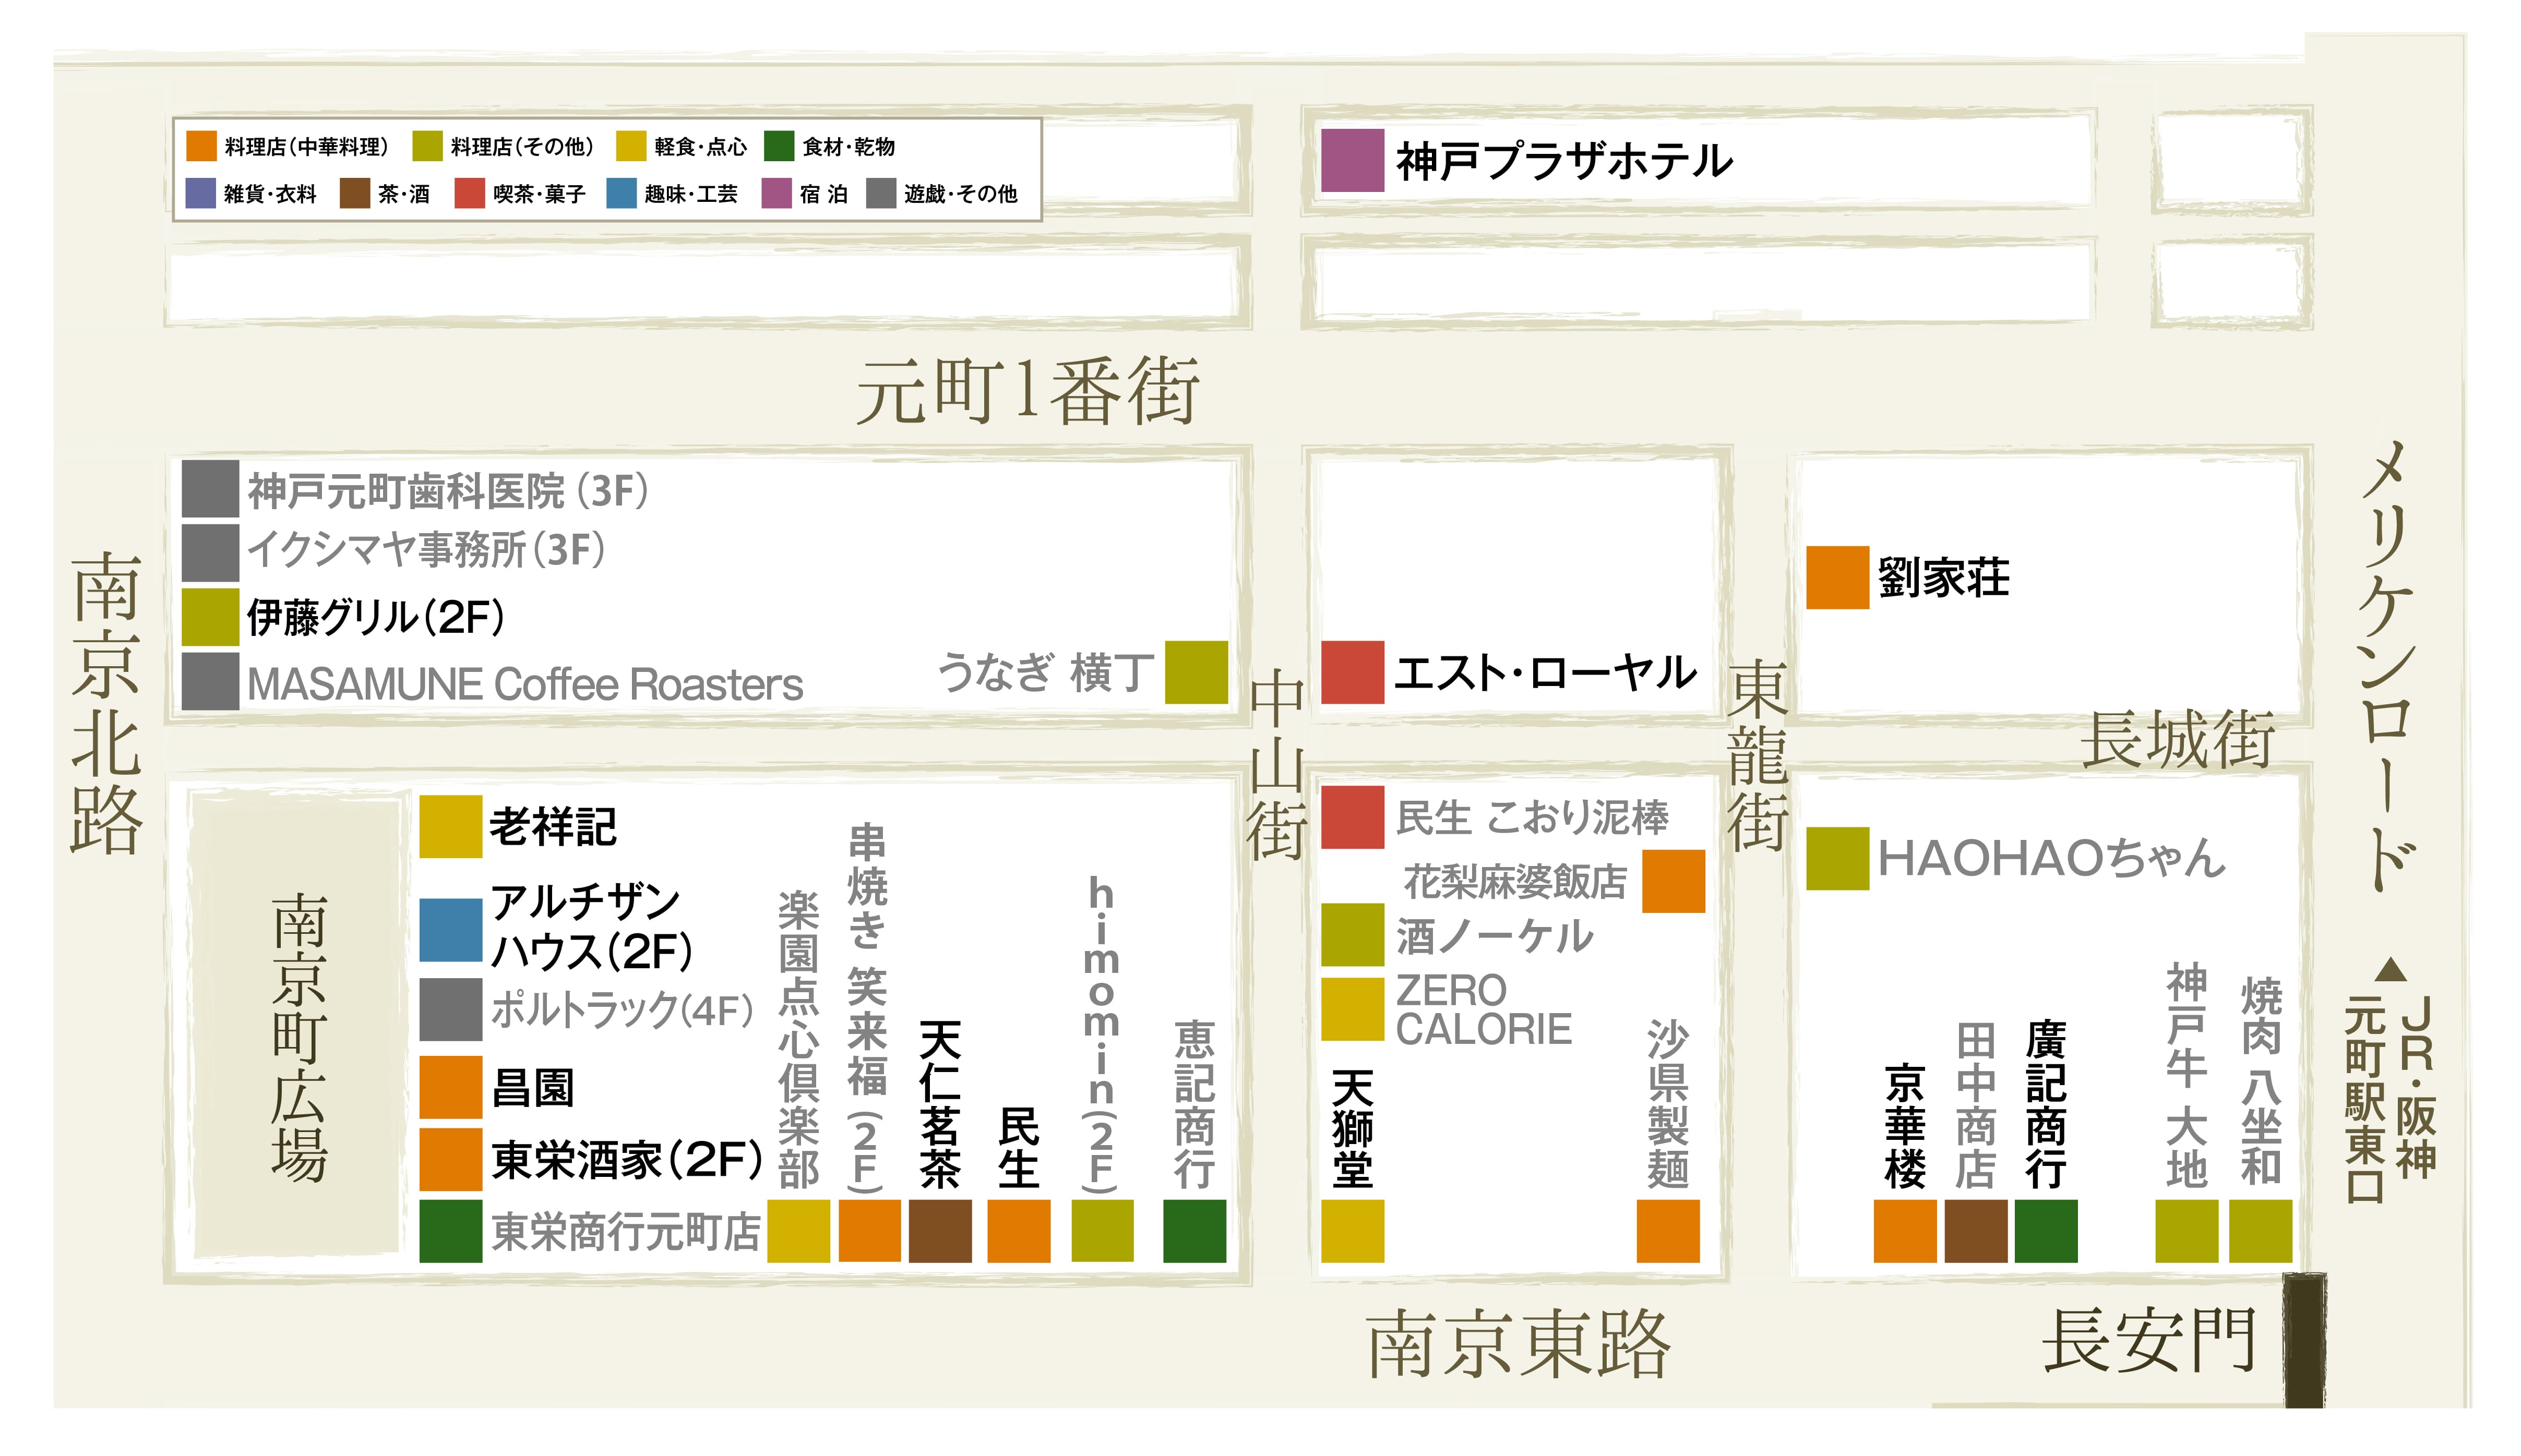Click the 南京東路 street label

coord(1518,1345)
